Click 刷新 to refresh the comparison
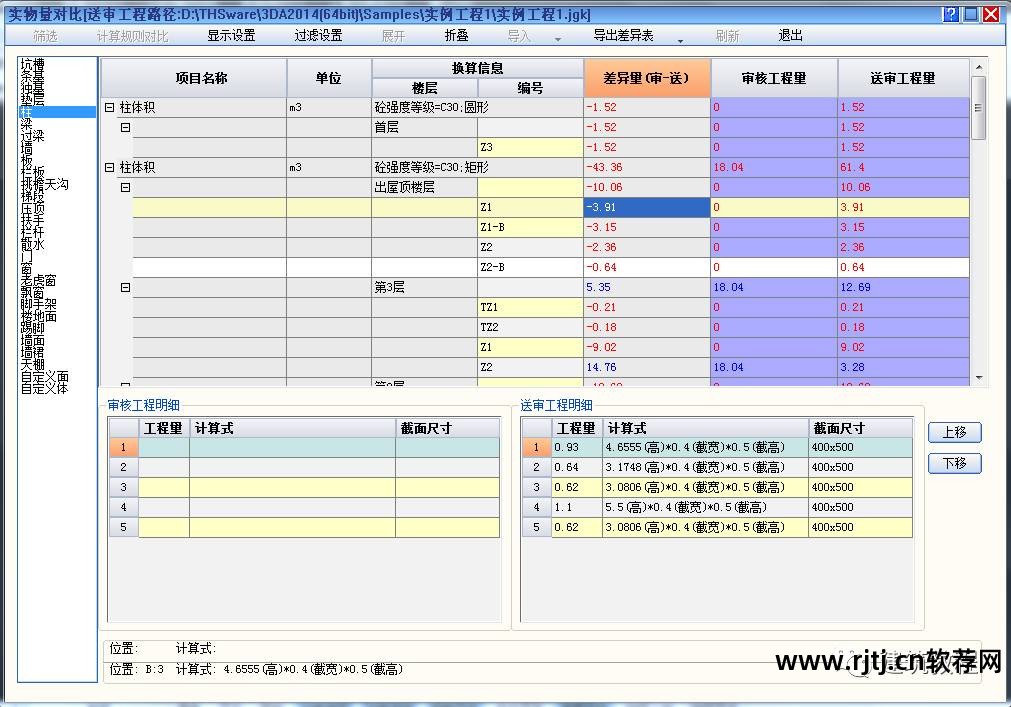The width and height of the screenshot is (1011, 707). click(x=727, y=35)
